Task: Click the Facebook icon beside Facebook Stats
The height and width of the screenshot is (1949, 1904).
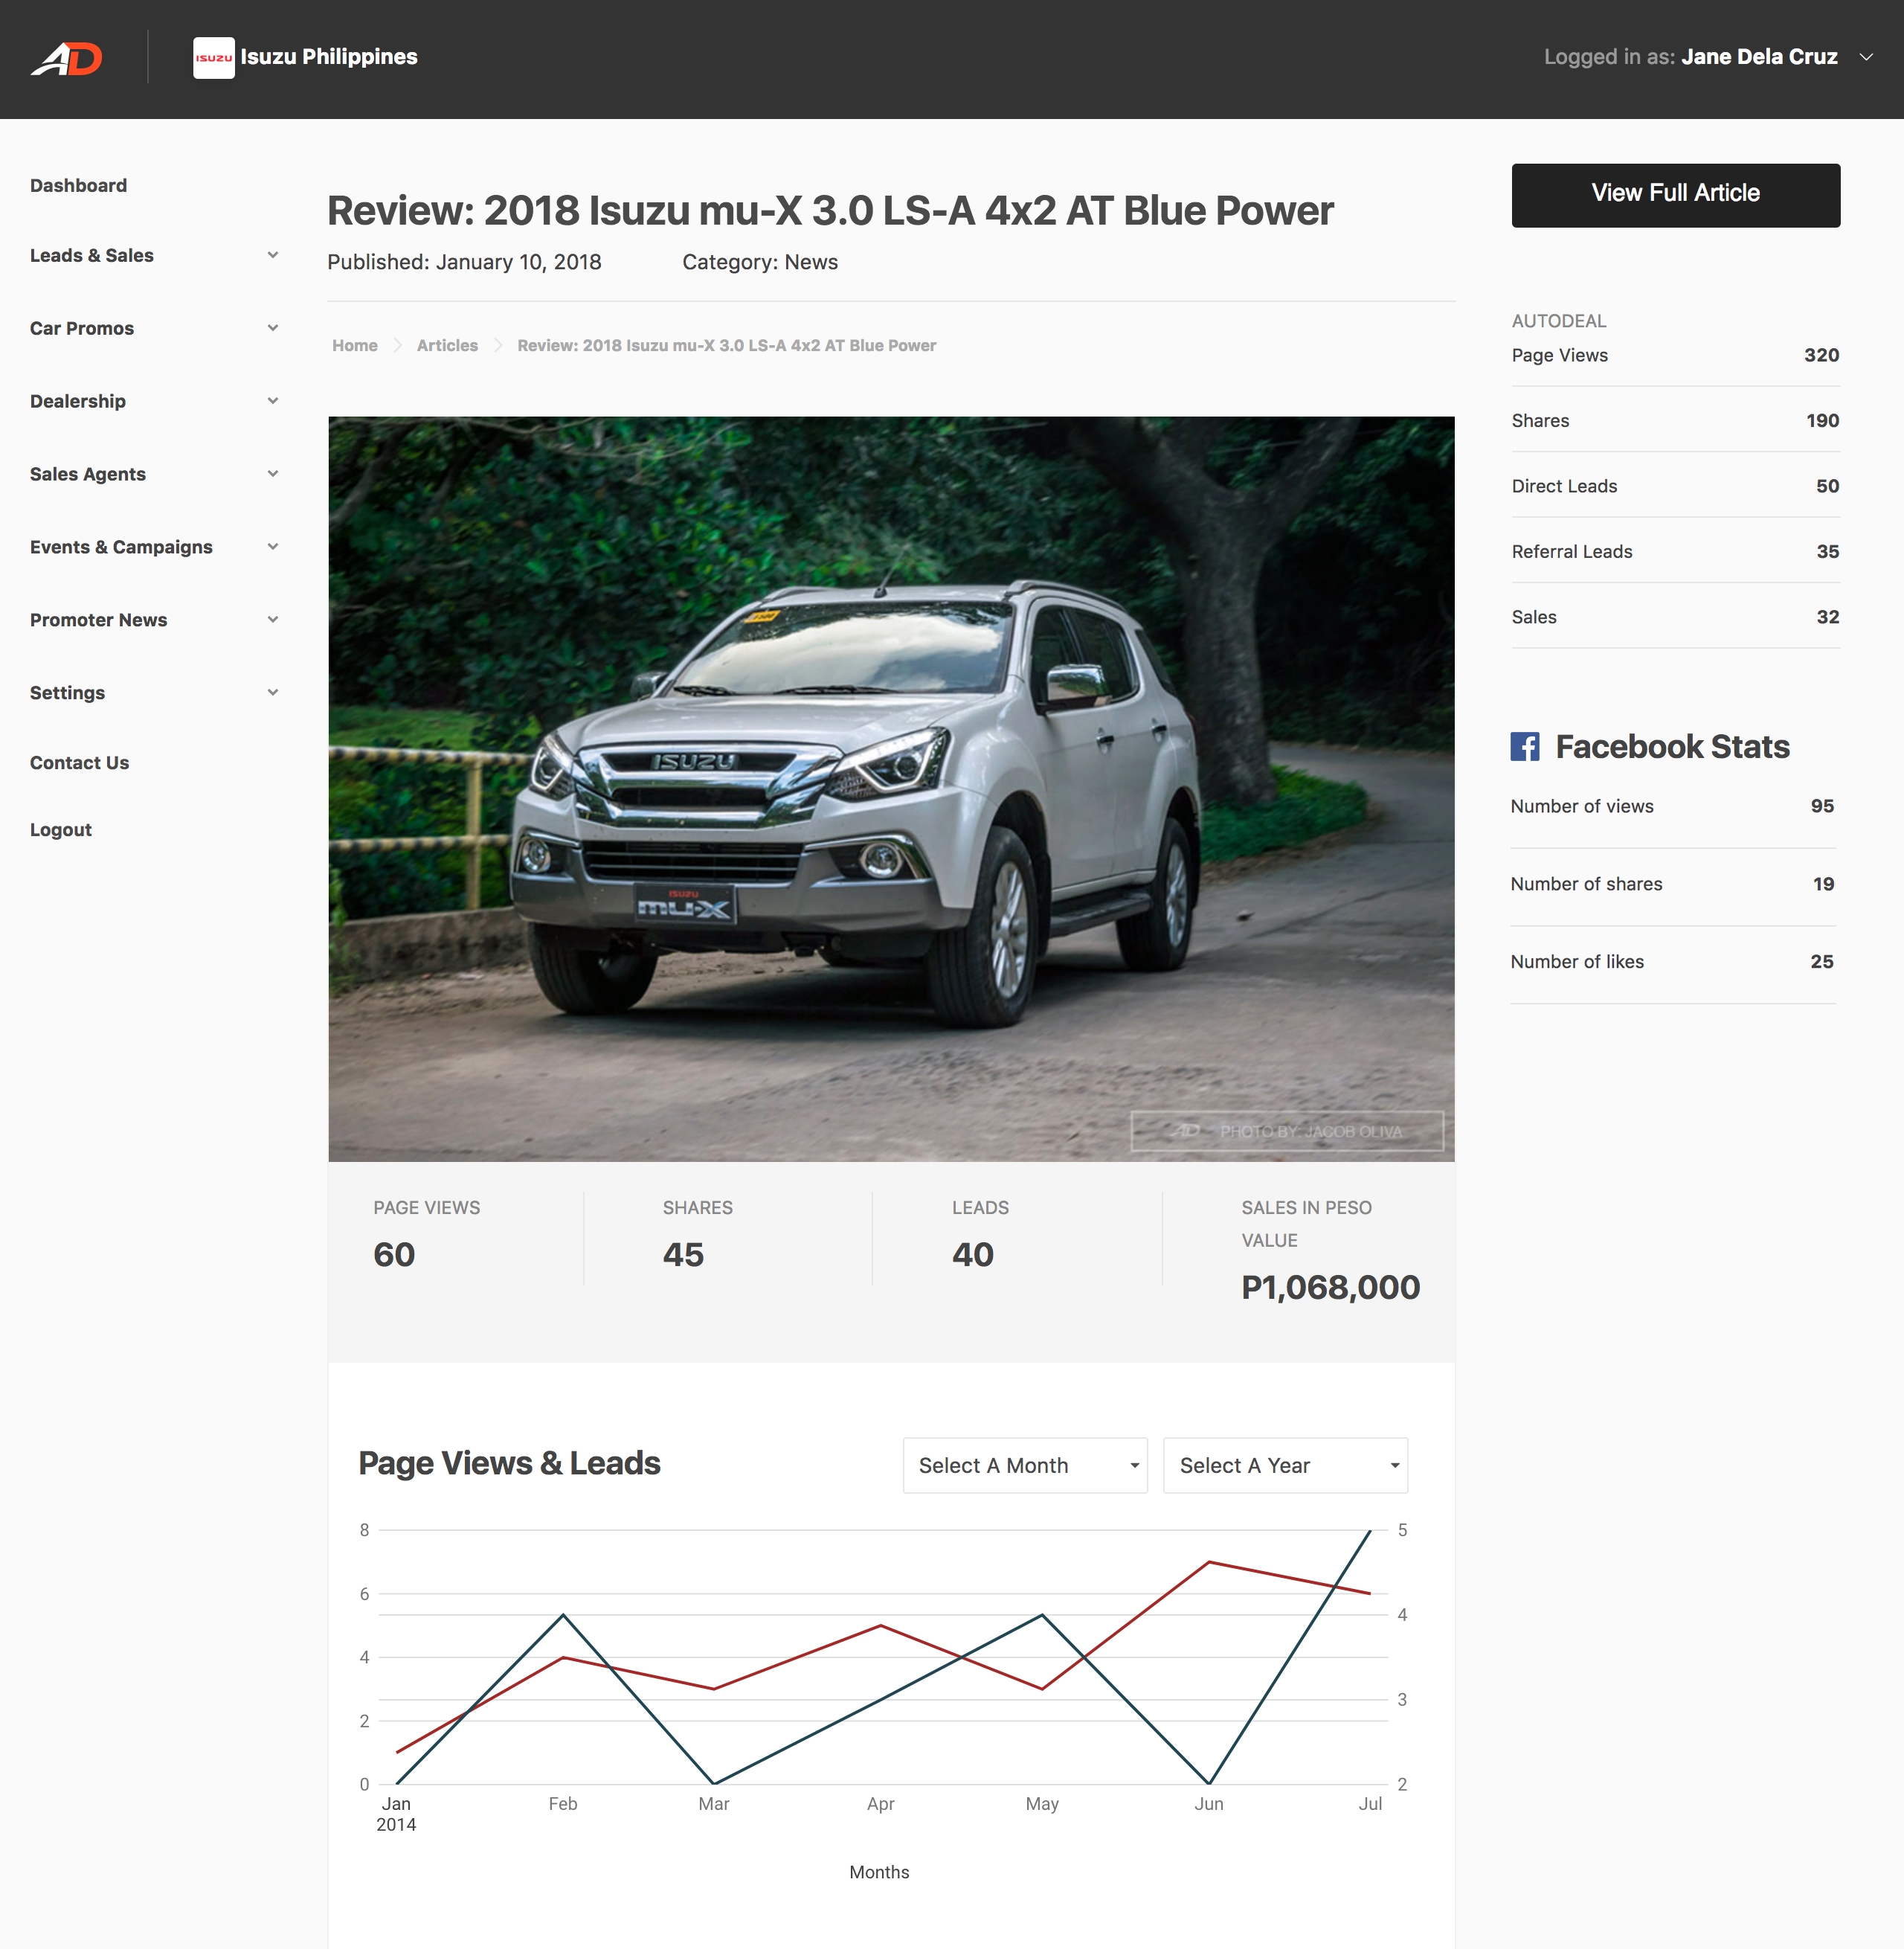Action: [1524, 746]
